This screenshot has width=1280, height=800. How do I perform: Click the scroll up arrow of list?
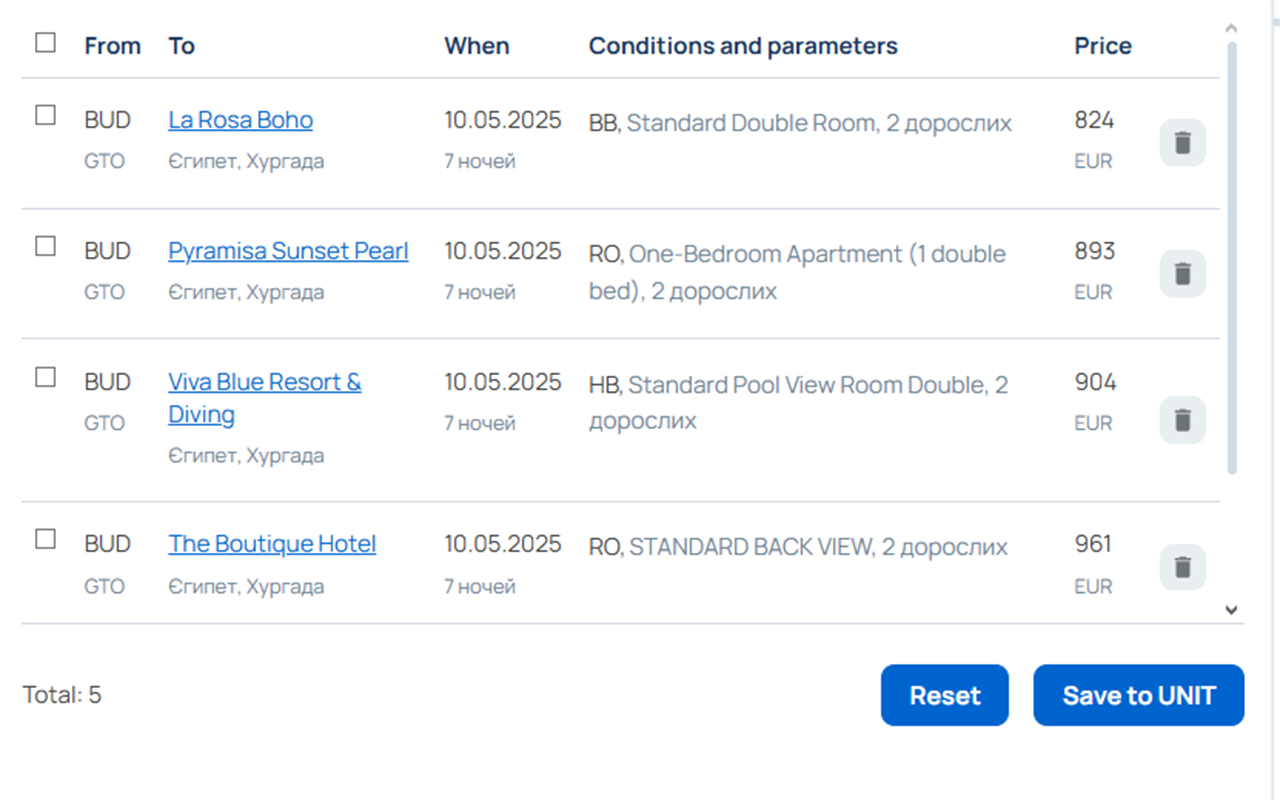(1231, 28)
